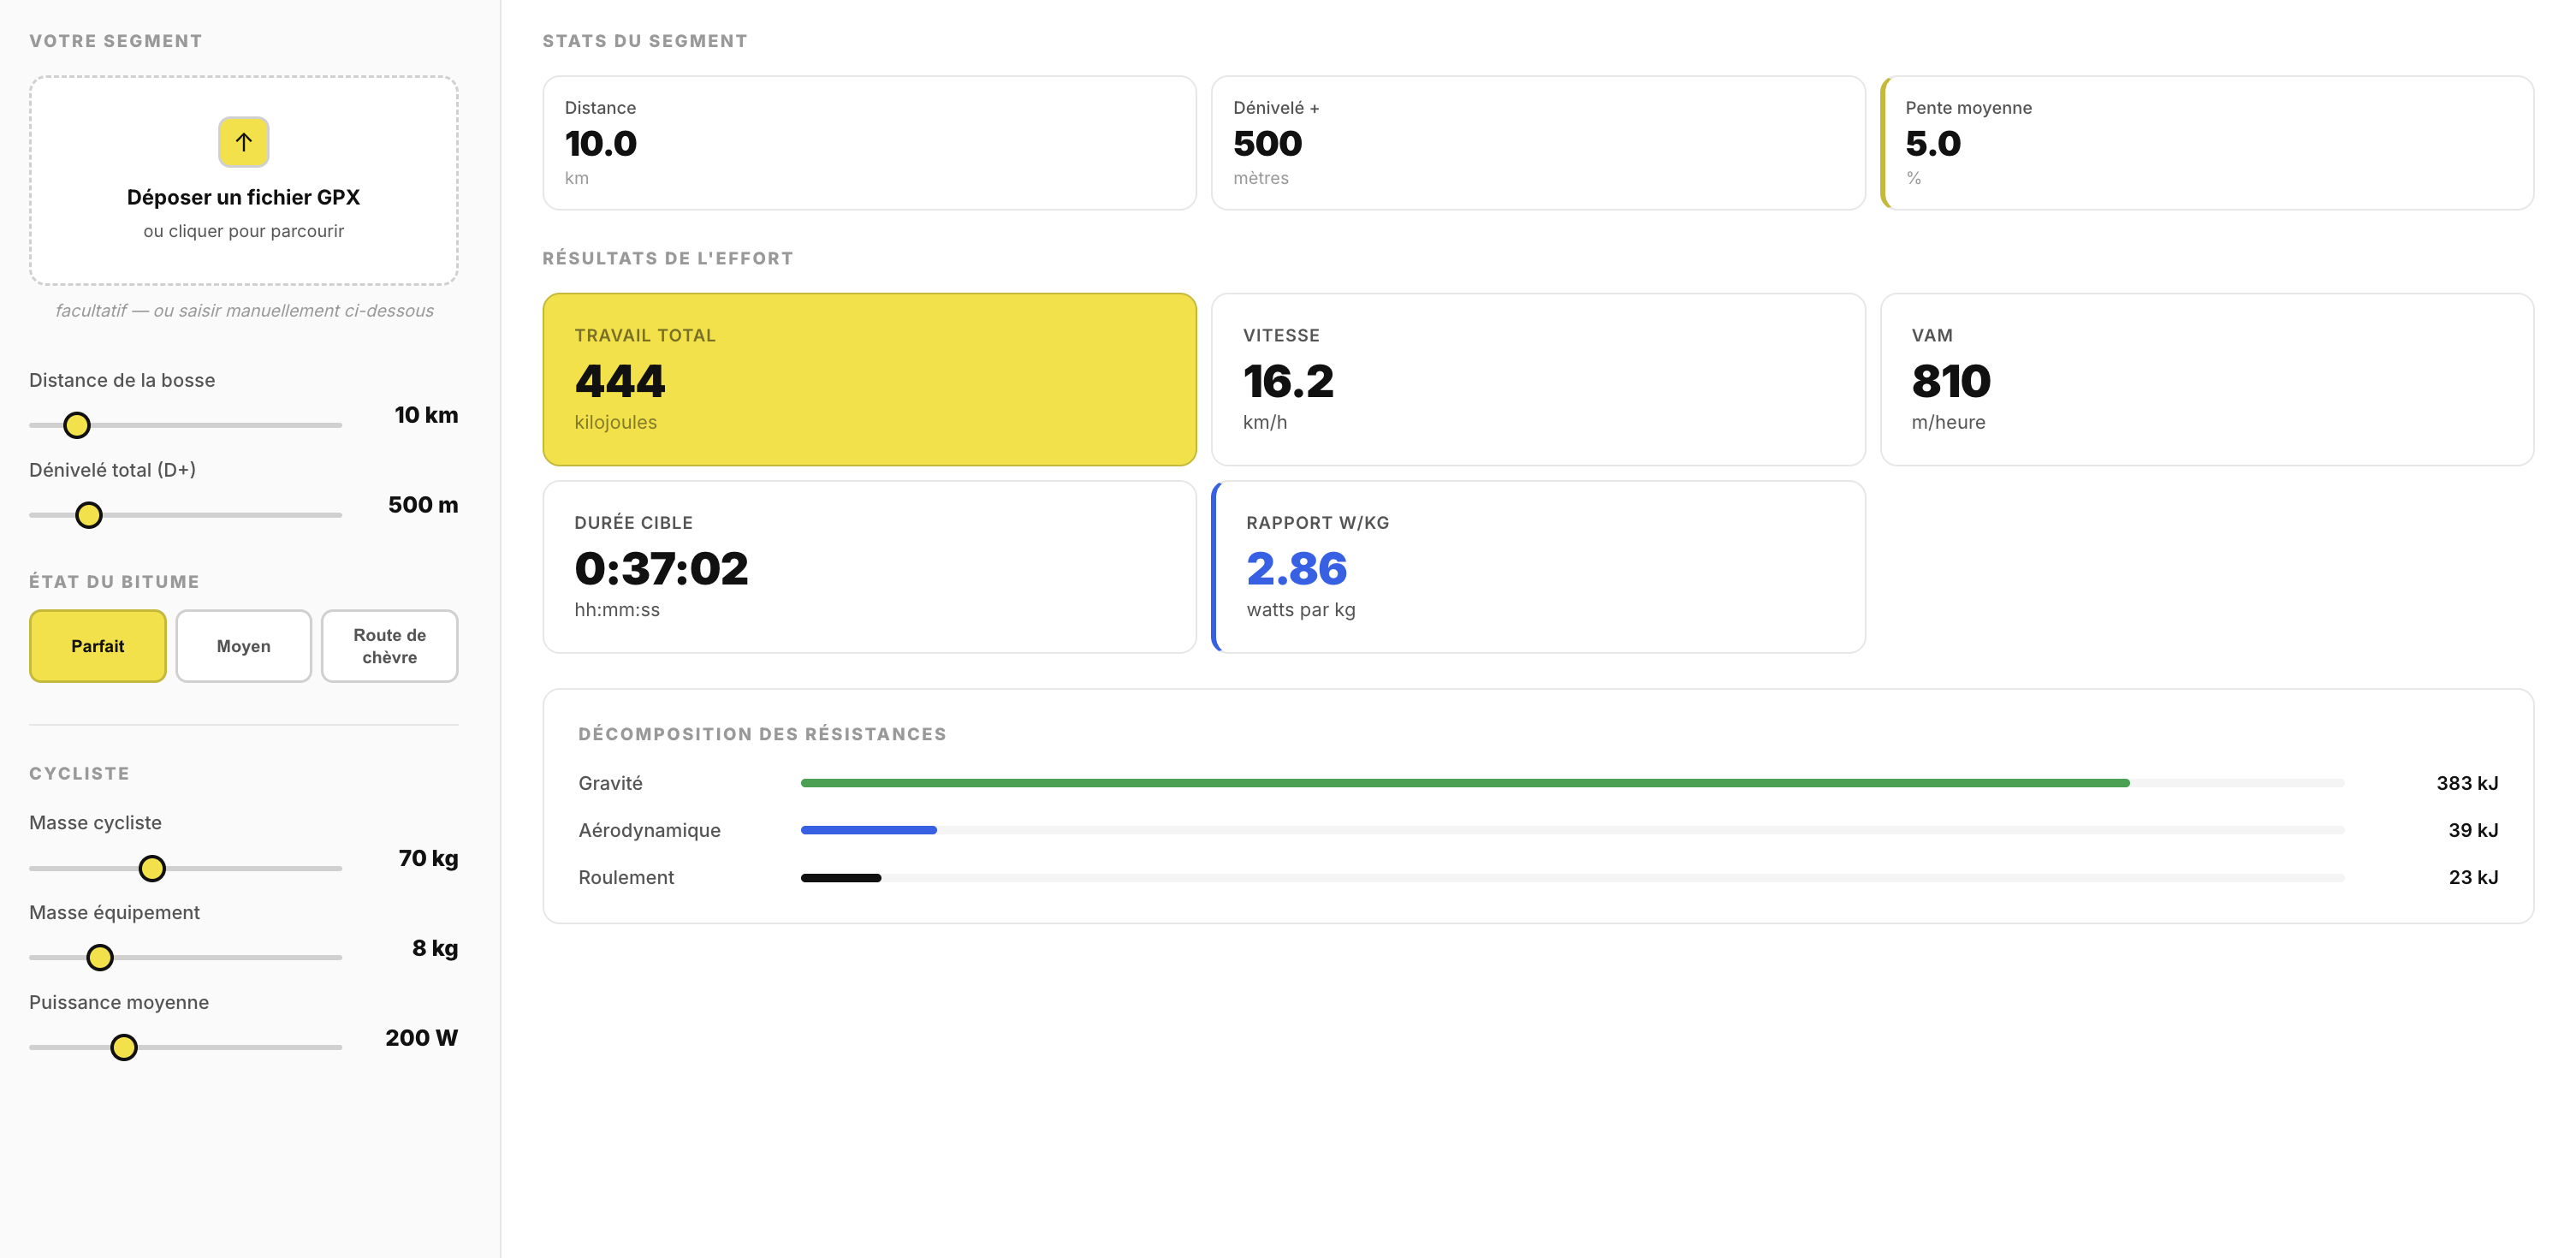Click the yellow upload arrow icon
The image size is (2576, 1258).
pyautogui.click(x=243, y=142)
